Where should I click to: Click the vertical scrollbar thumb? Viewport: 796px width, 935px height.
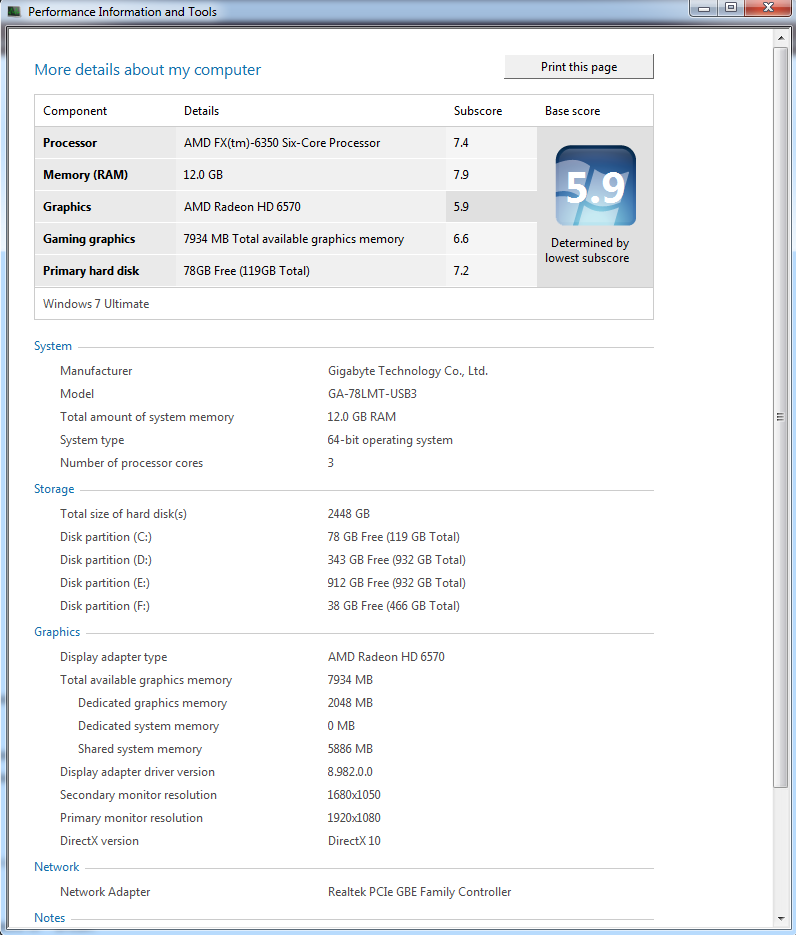point(781,417)
